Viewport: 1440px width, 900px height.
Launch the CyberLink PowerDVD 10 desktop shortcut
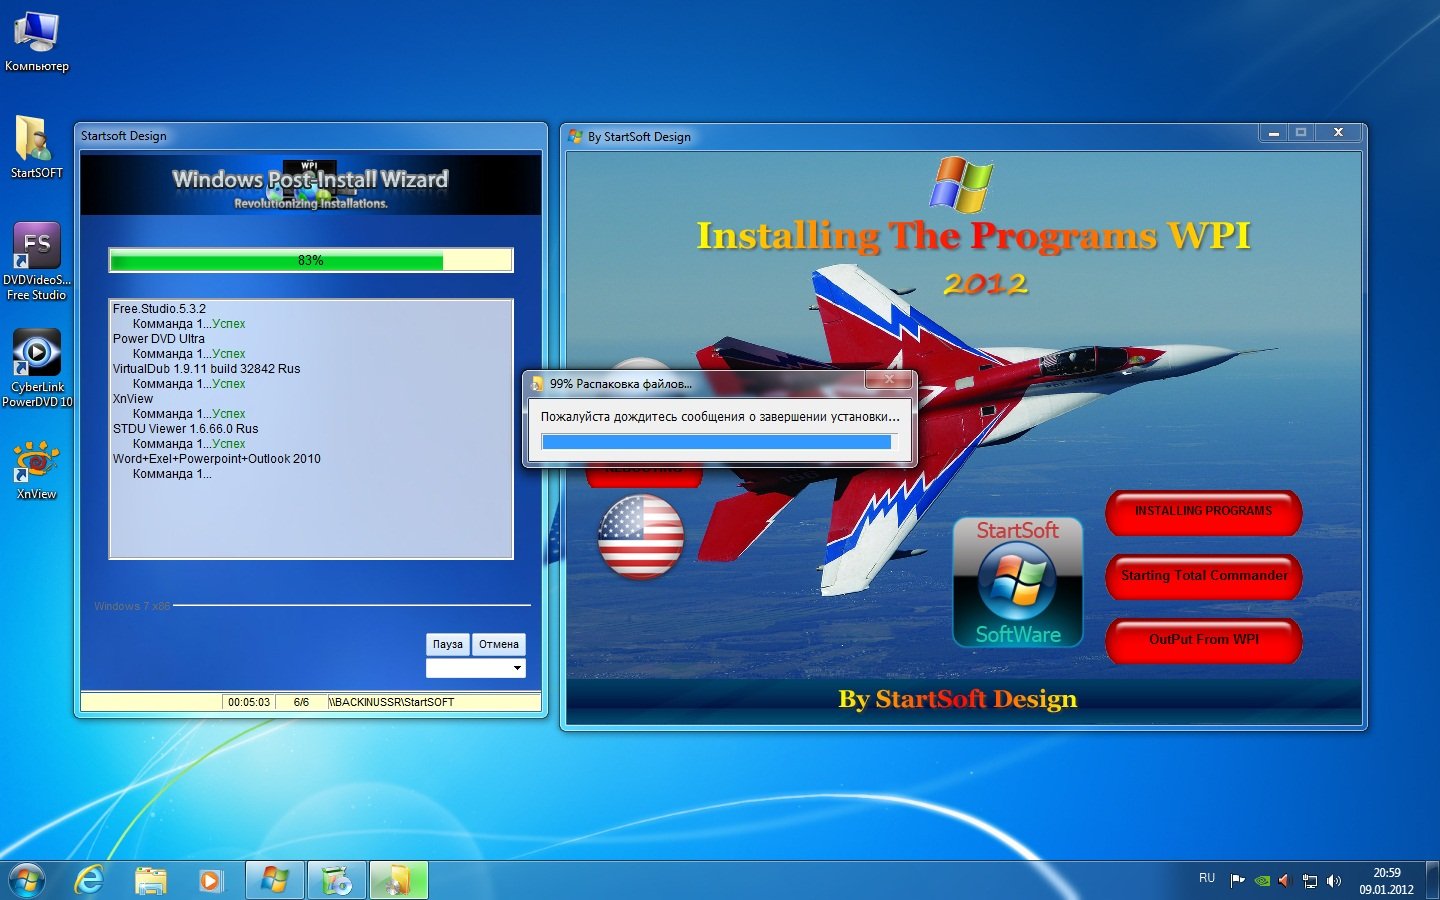click(36, 368)
